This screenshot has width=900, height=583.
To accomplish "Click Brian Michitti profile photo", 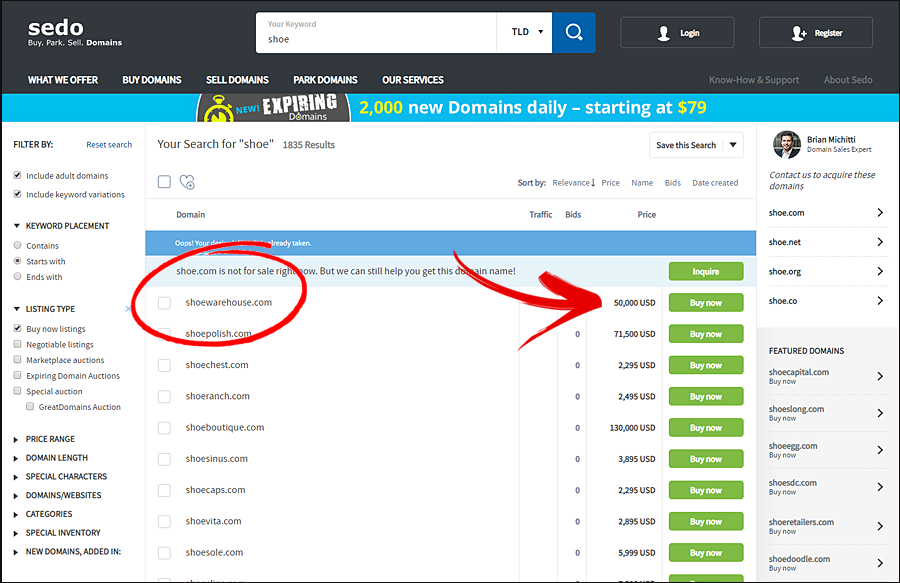I will (786, 145).
